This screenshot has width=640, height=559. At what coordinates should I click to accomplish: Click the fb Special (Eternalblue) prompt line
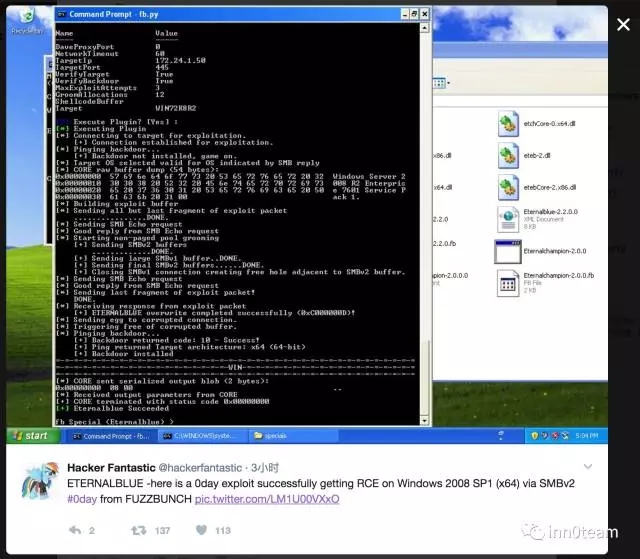tap(115, 421)
